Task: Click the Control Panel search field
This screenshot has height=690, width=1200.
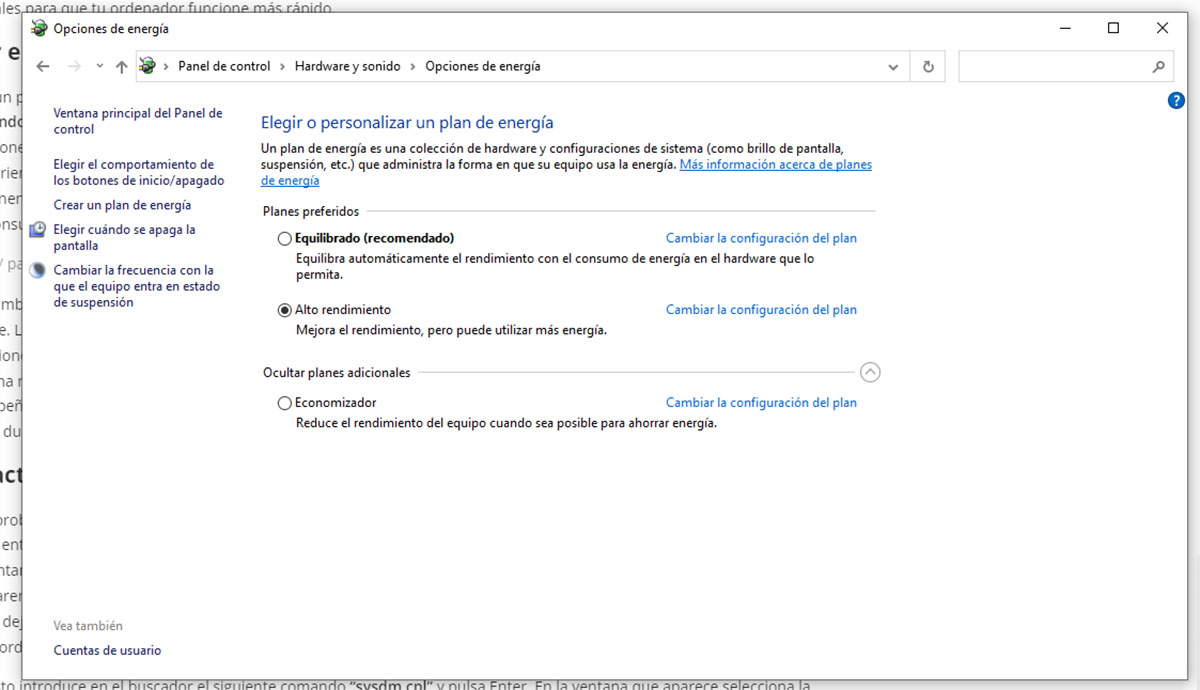Action: pyautogui.click(x=1050, y=67)
